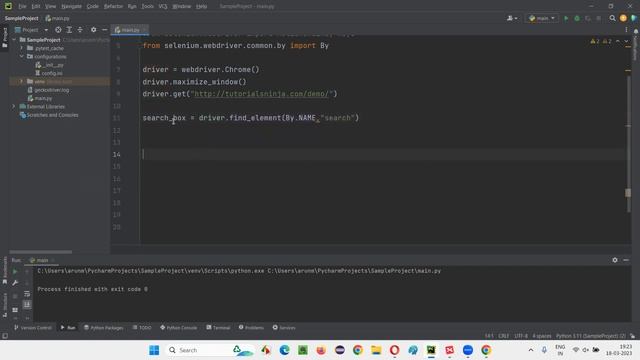Screen dimensions: 640x360
Task: Expand all items in Project panel
Action: coord(69,30)
